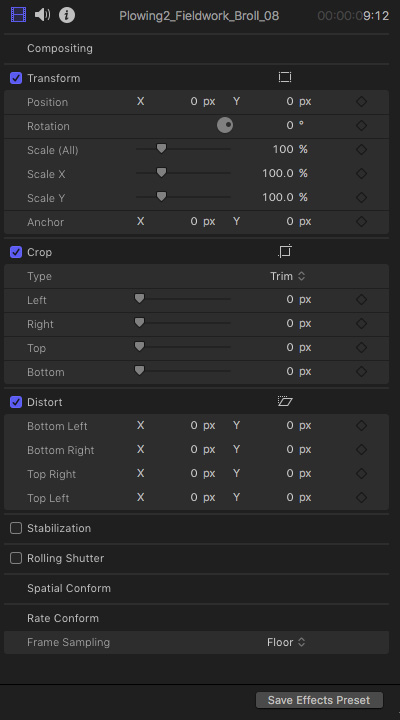Viewport: 400px width, 720px height.
Task: Disable the Transform checkbox
Action: [16, 78]
